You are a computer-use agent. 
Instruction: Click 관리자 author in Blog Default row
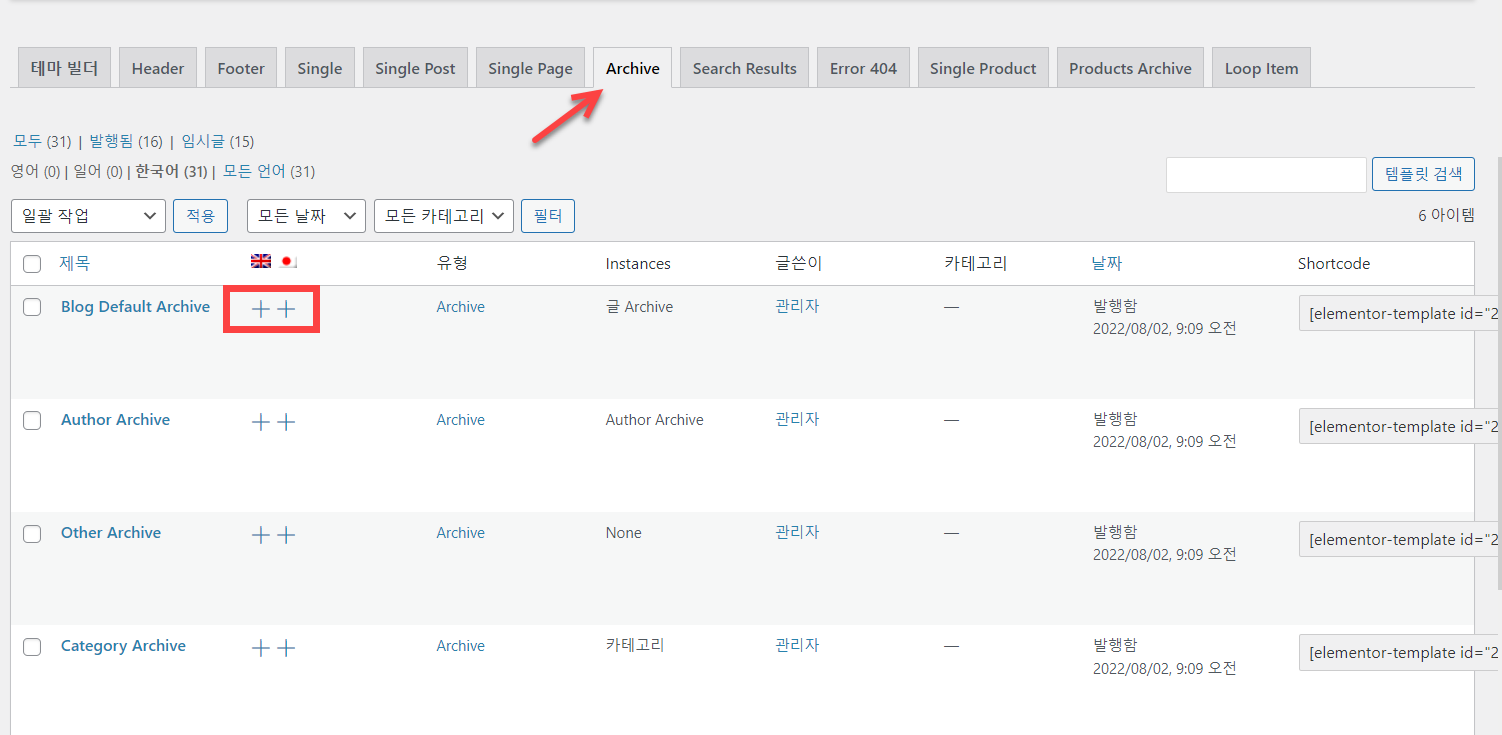(x=797, y=307)
